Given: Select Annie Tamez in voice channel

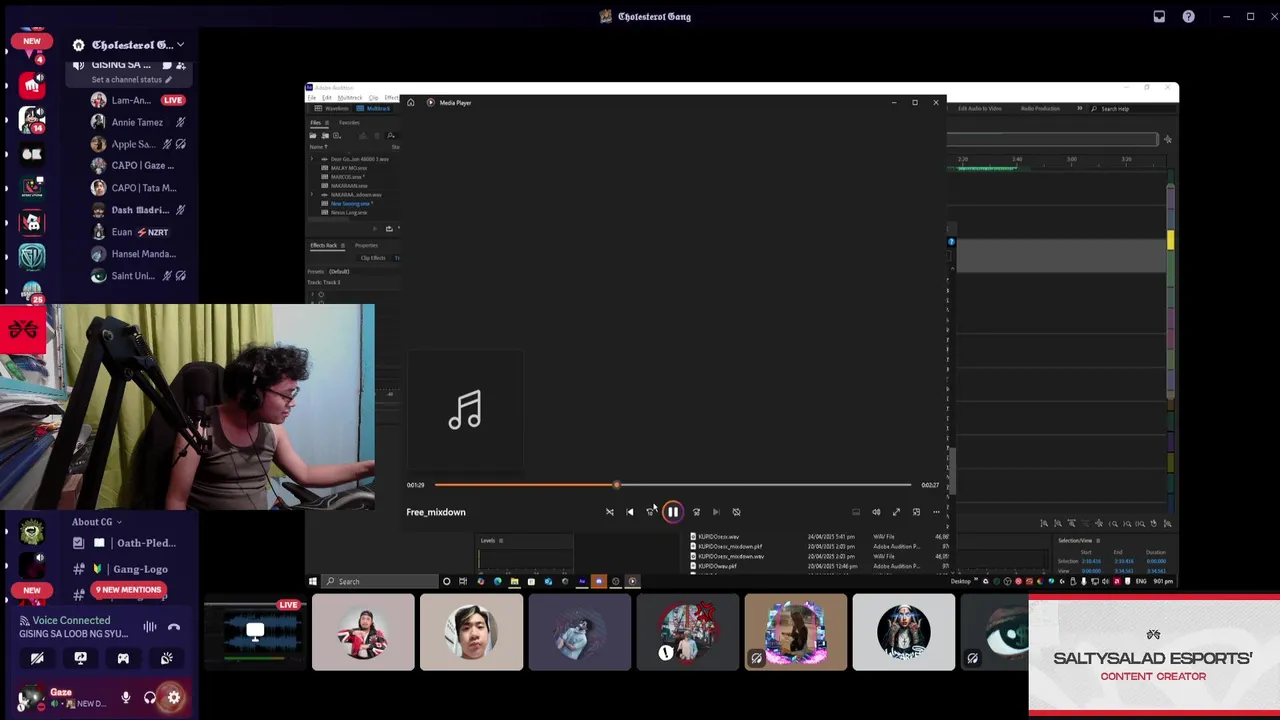Looking at the screenshot, I should [137, 122].
